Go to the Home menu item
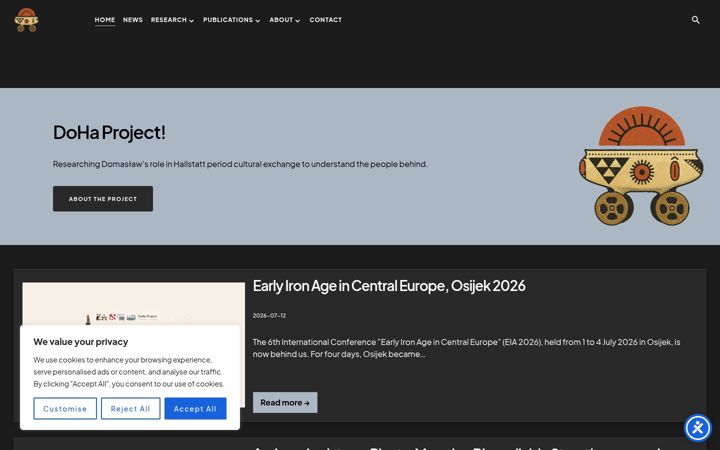720x450 pixels. pyautogui.click(x=105, y=20)
